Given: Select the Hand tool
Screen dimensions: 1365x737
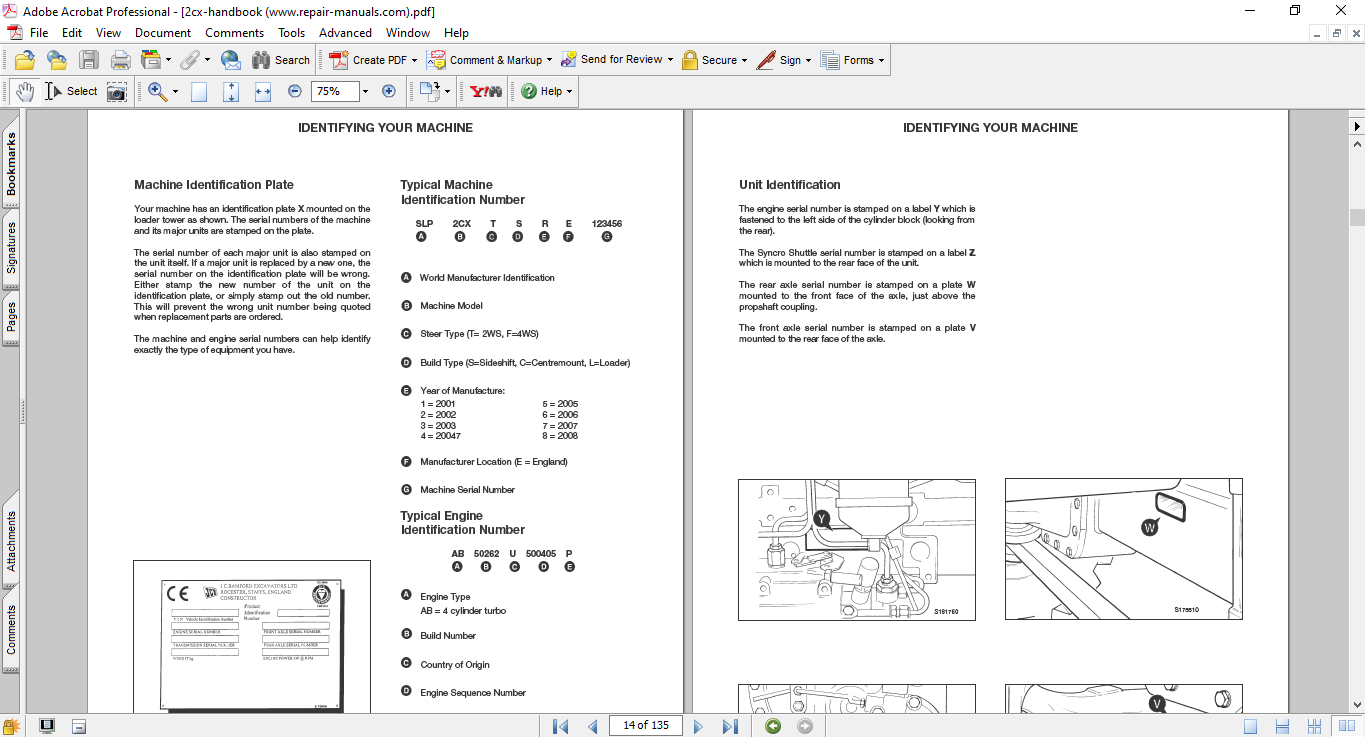Looking at the screenshot, I should coord(25,91).
